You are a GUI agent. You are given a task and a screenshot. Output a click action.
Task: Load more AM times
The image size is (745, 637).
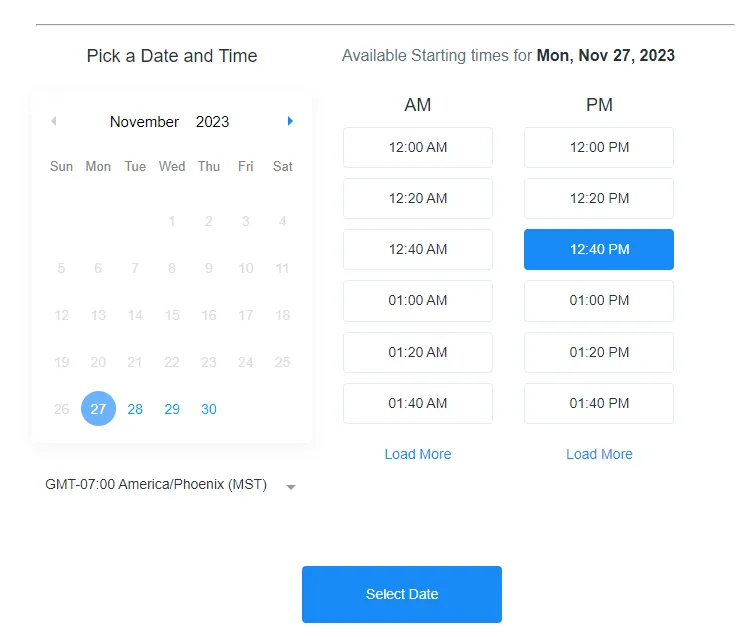coord(418,454)
